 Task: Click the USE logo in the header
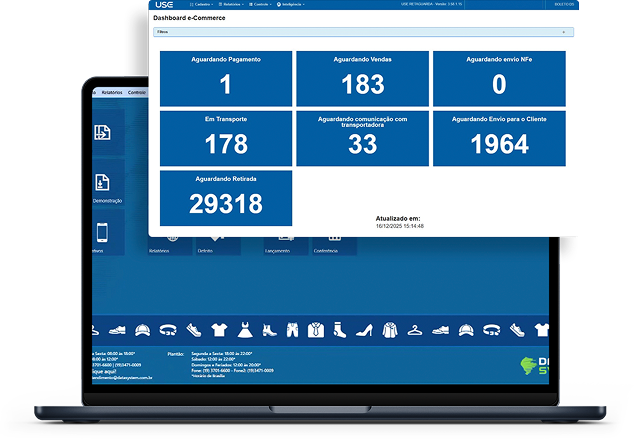[166, 5]
